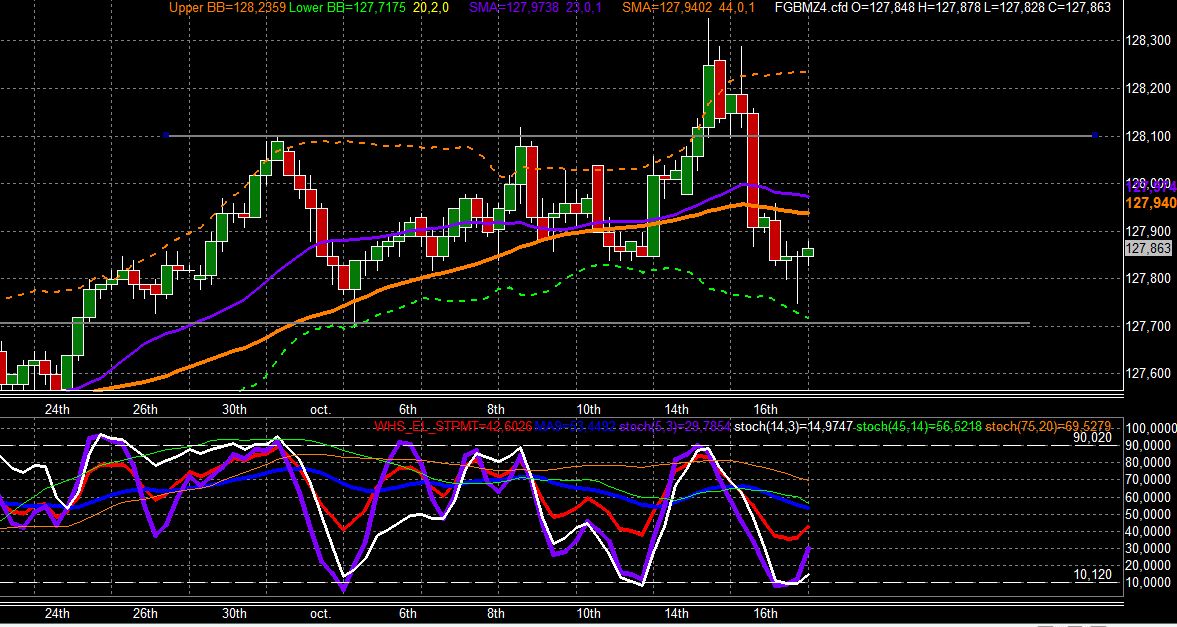Select the left blue handle of the 128,100 line
The image size is (1177, 627).
pyautogui.click(x=167, y=135)
